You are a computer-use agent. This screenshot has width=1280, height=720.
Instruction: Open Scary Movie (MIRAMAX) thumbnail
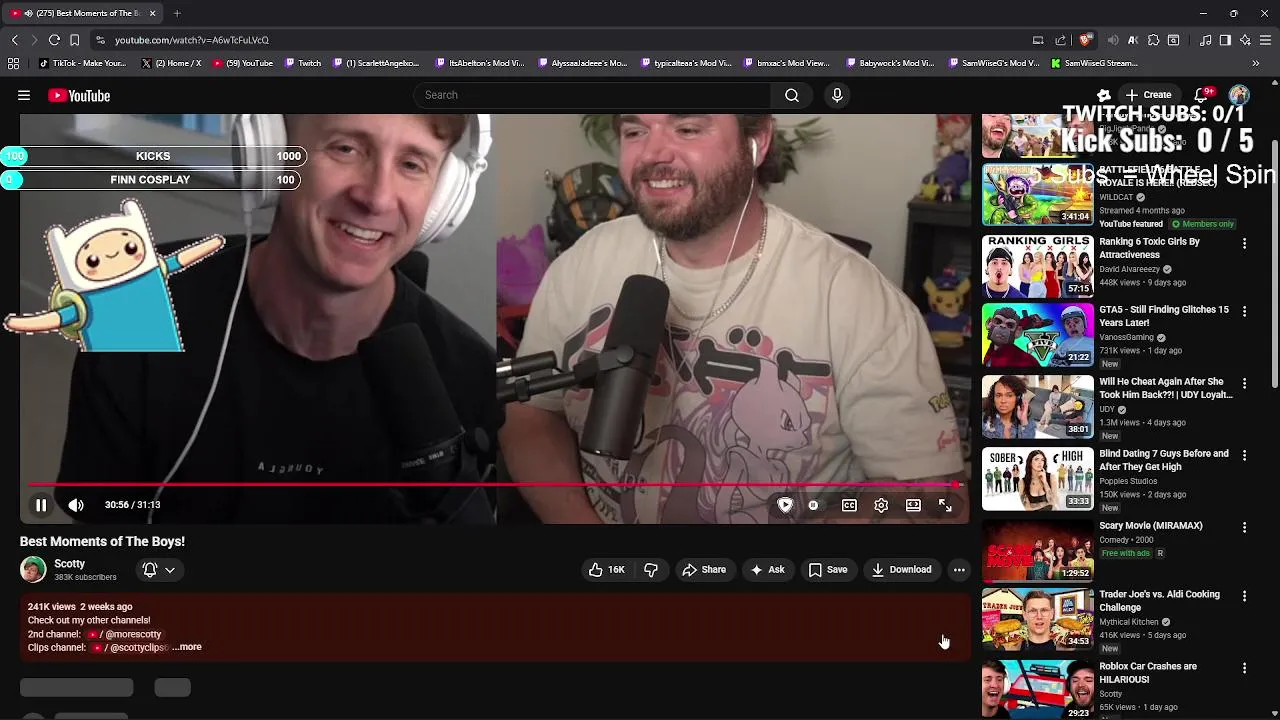pyautogui.click(x=1038, y=551)
